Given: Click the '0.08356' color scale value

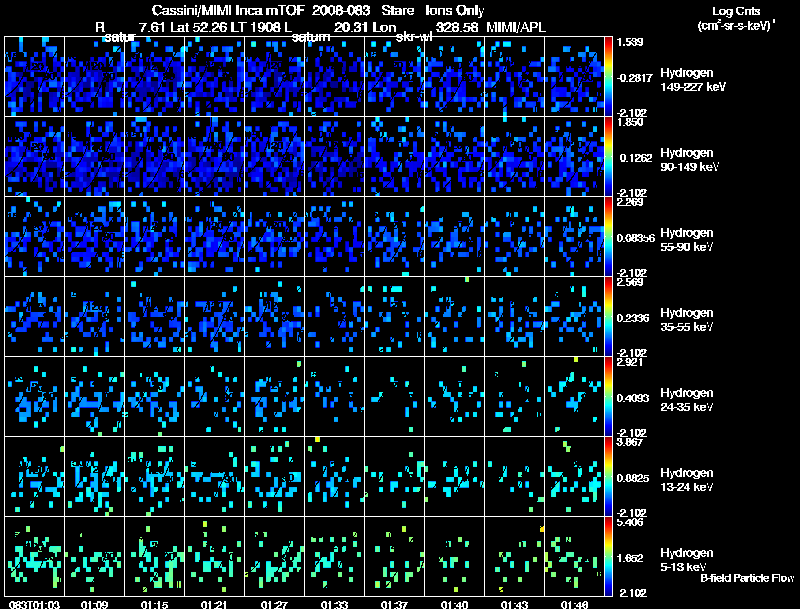Looking at the screenshot, I should [x=636, y=238].
